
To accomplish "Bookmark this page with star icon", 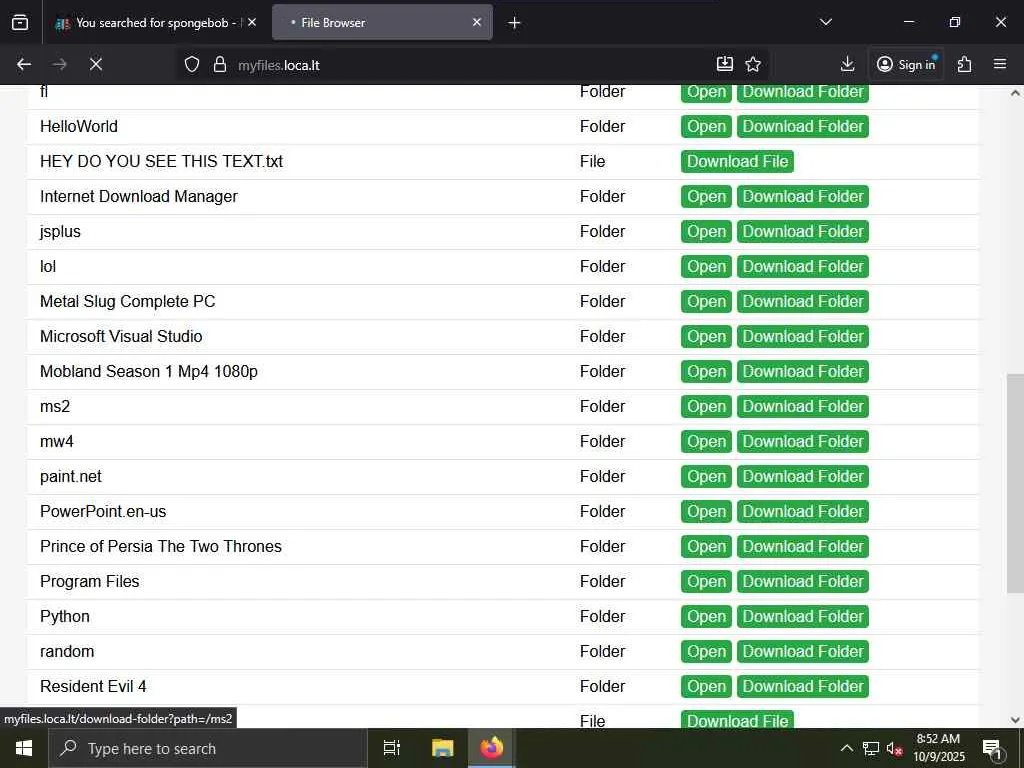I will tap(753, 64).
